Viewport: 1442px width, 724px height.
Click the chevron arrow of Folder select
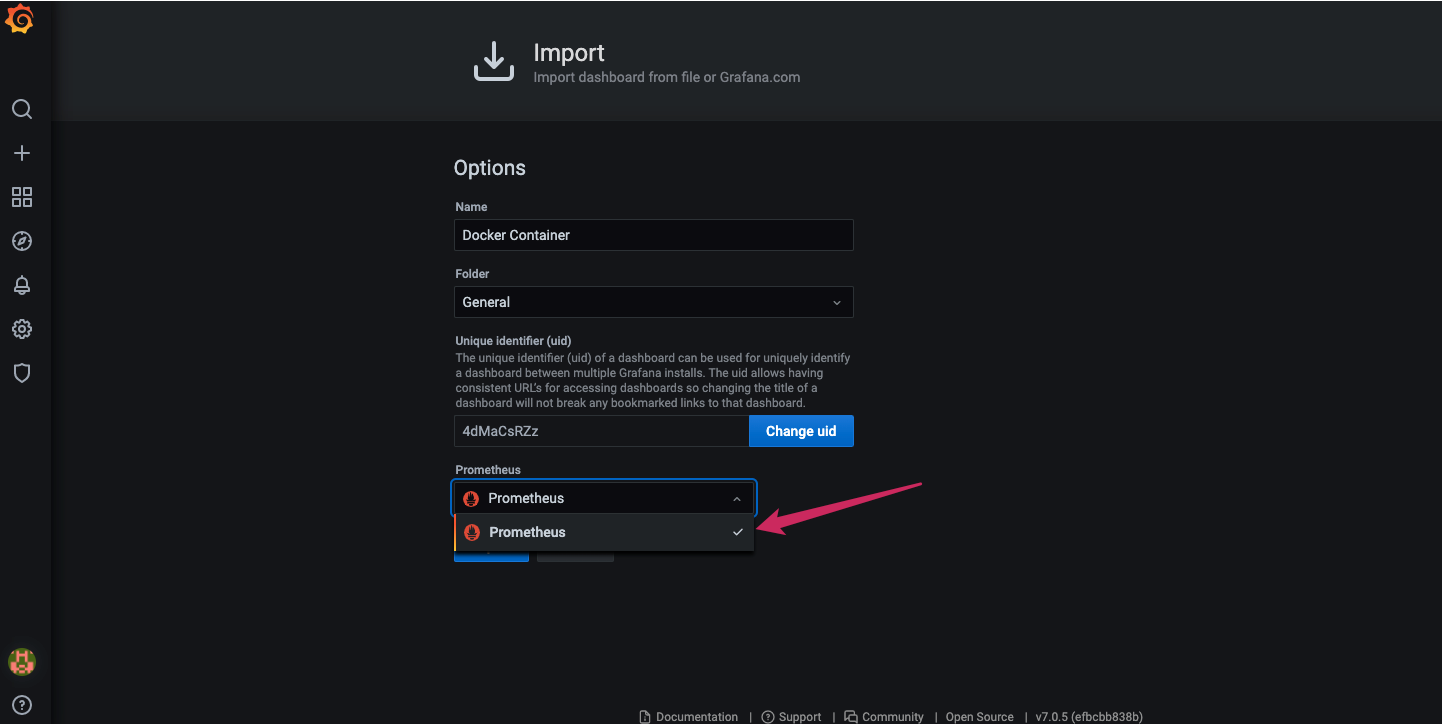pos(837,302)
